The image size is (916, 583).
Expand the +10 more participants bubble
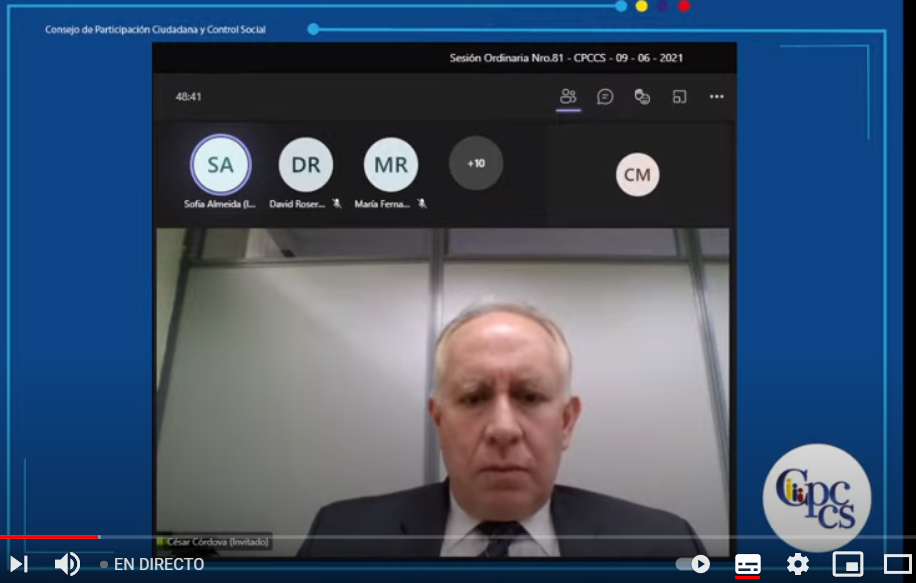click(x=476, y=164)
